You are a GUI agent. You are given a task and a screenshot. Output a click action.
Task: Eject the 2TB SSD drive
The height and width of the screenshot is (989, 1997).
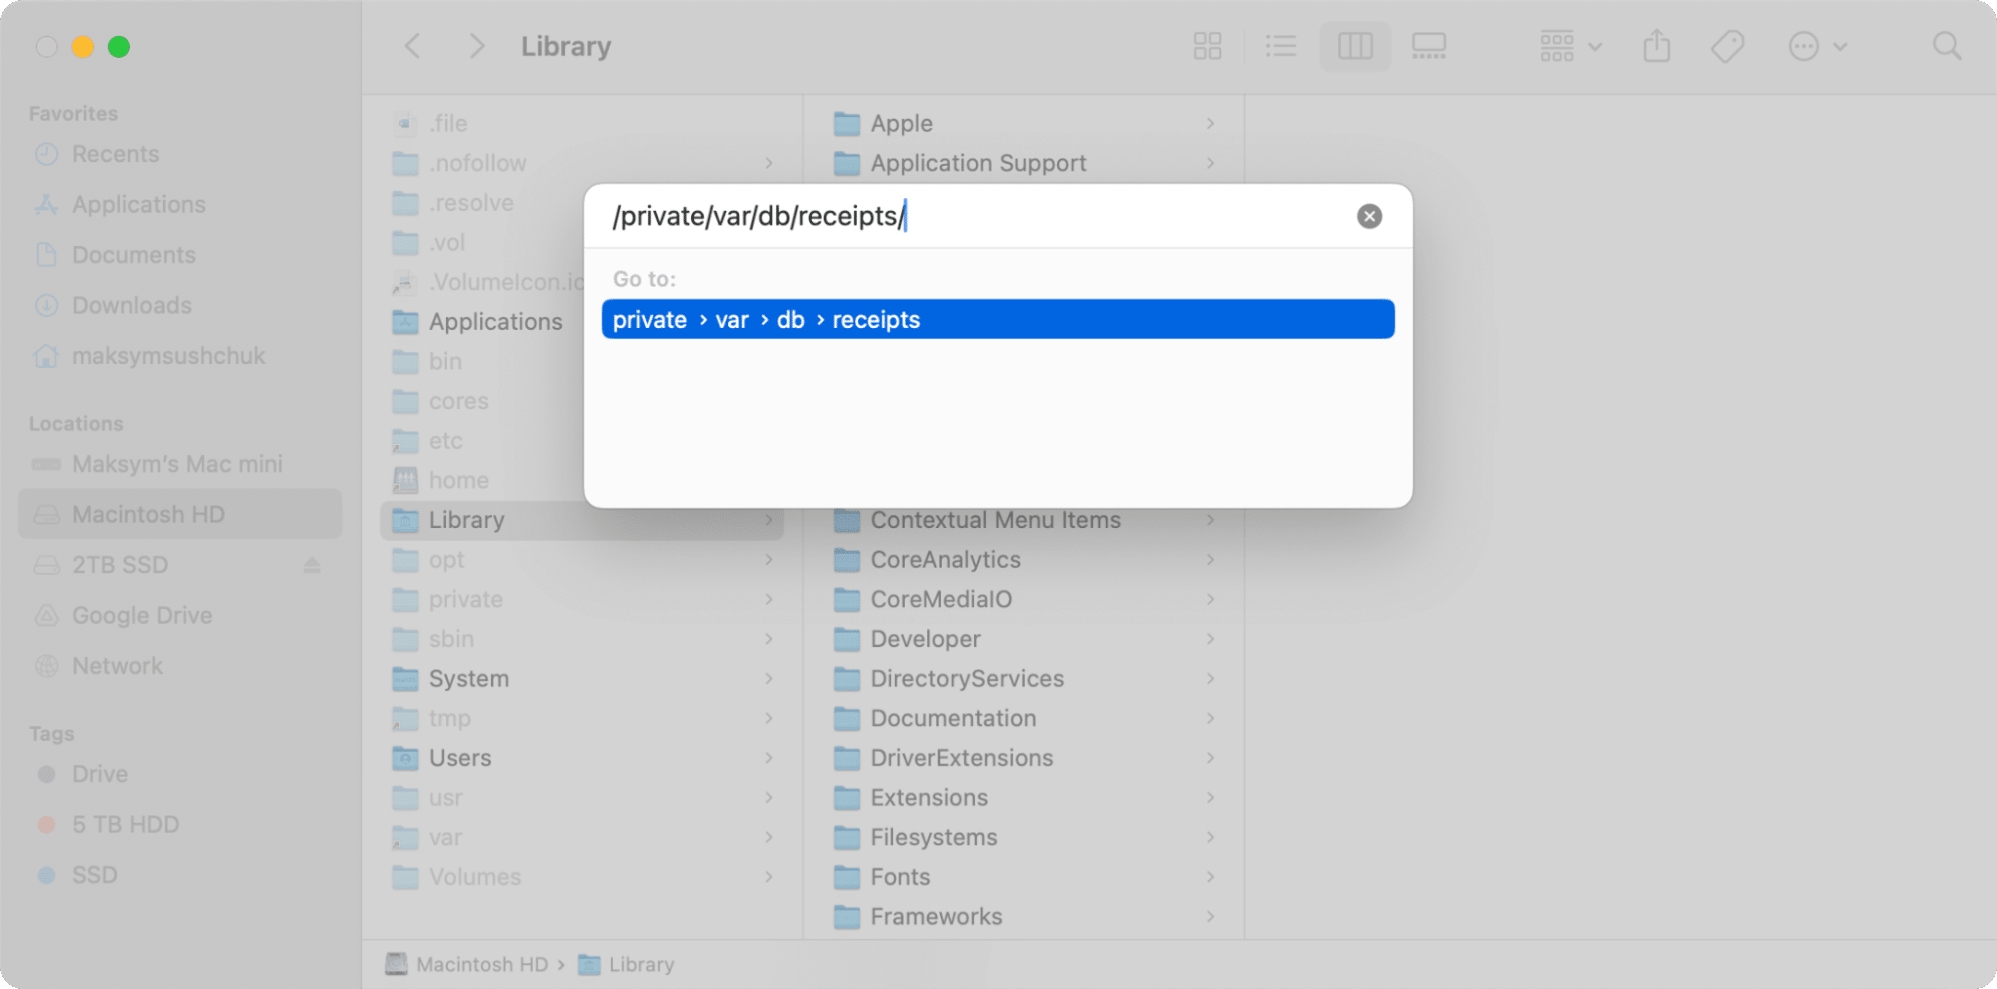tap(312, 565)
